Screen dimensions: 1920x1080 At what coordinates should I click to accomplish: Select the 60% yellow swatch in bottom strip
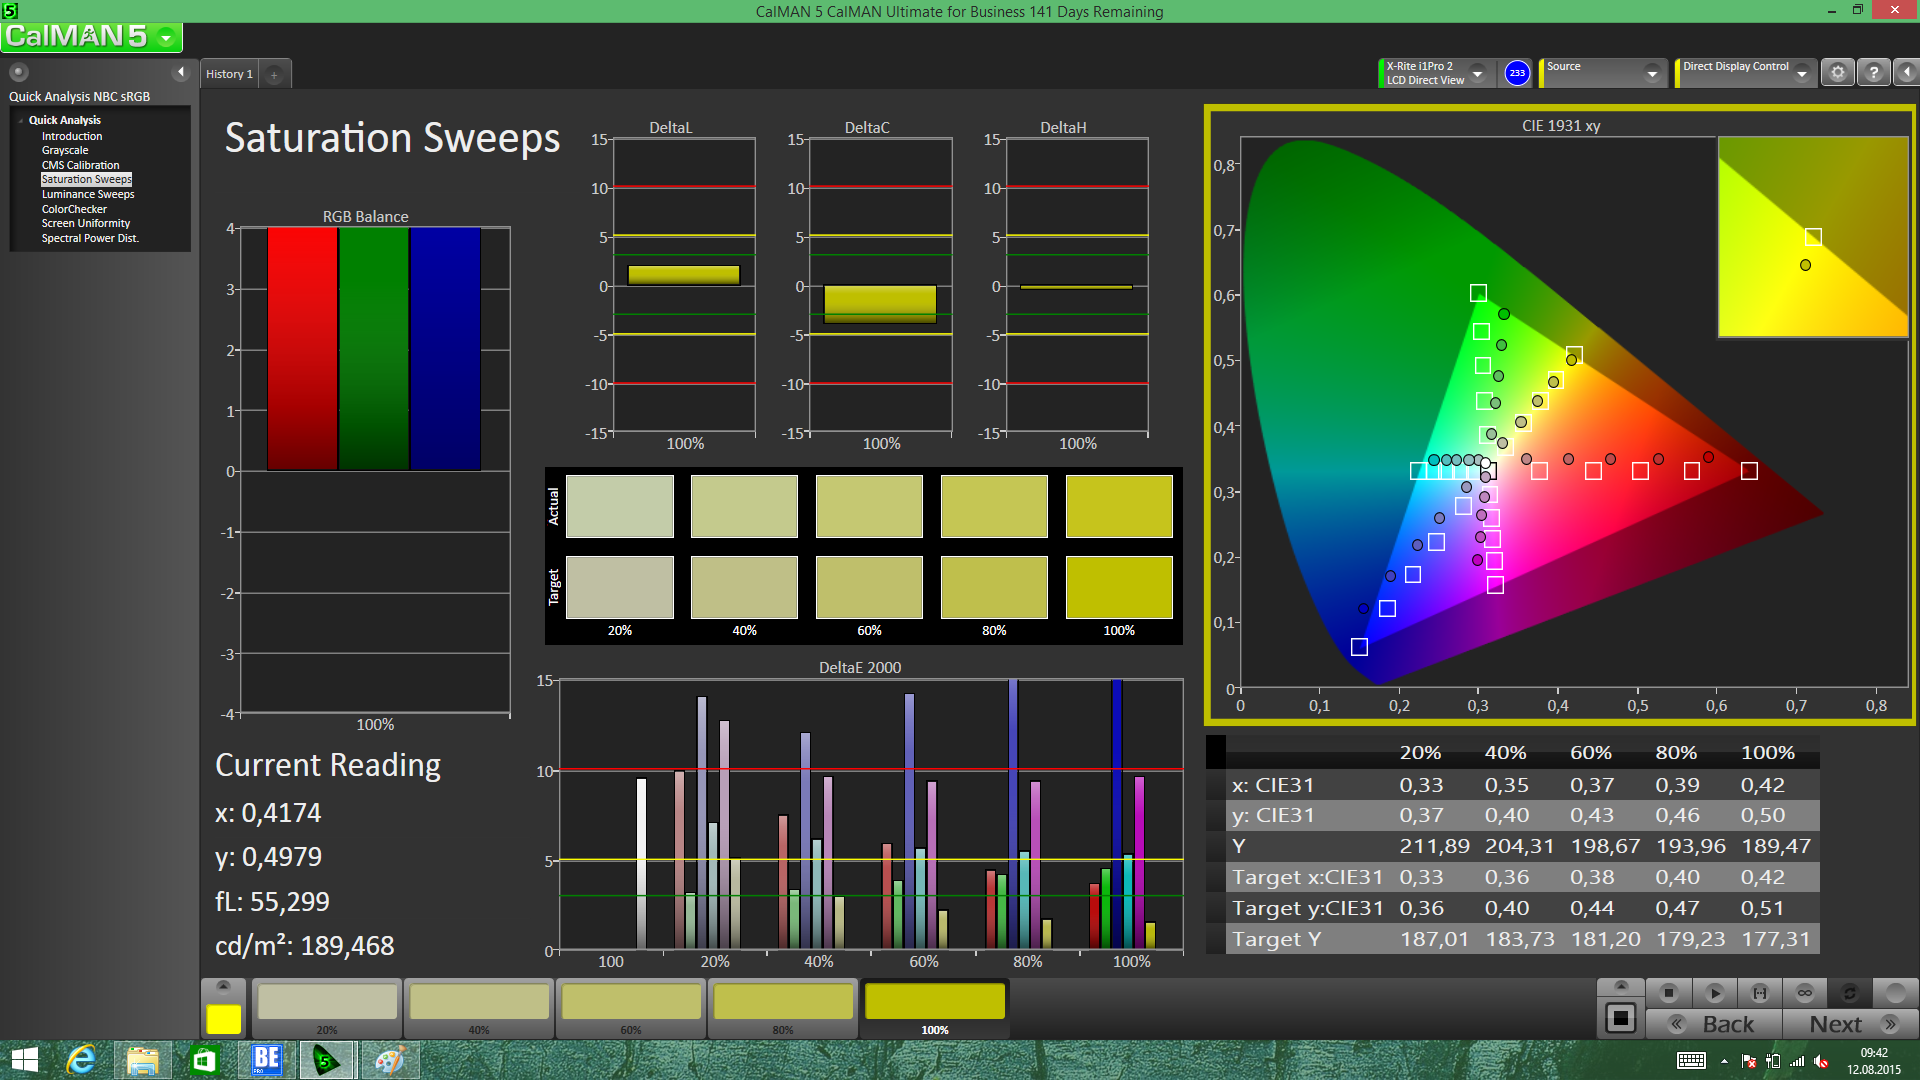631,1003
